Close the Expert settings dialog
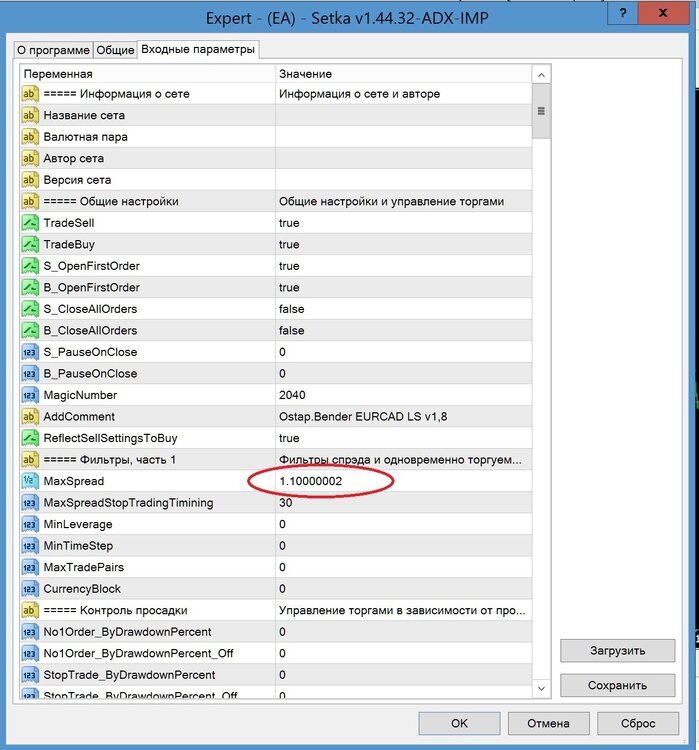The height and width of the screenshot is (750, 699). tap(663, 13)
